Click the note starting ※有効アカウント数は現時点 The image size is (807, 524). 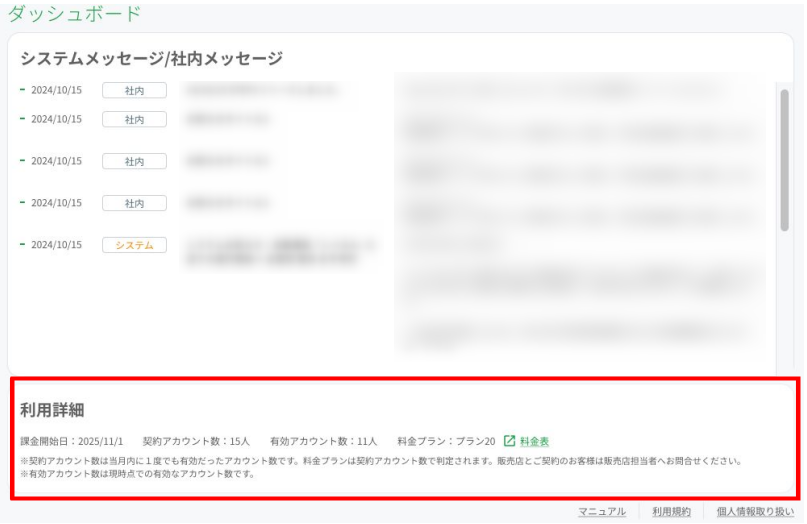(x=138, y=474)
